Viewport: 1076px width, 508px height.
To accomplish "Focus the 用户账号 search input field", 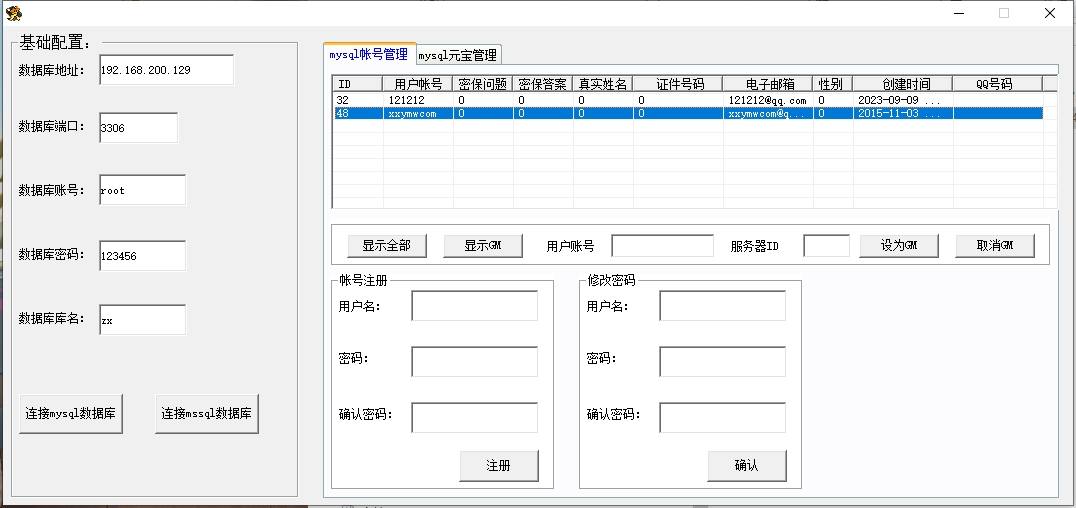I will (662, 246).
